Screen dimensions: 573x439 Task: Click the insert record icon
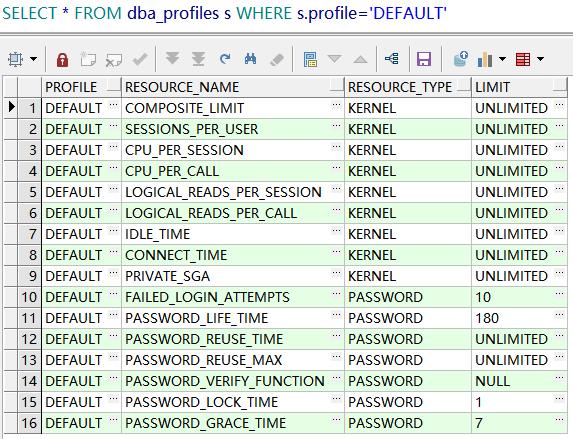(88, 59)
